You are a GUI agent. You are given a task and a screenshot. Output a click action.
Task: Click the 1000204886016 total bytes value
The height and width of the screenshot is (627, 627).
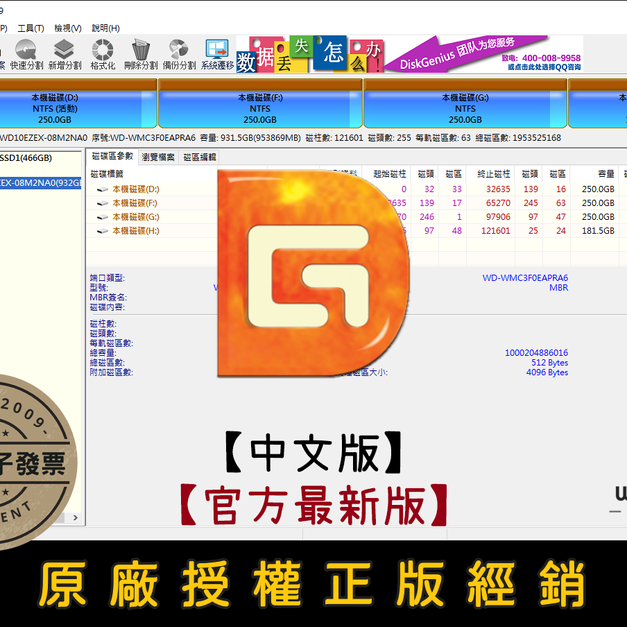point(536,353)
